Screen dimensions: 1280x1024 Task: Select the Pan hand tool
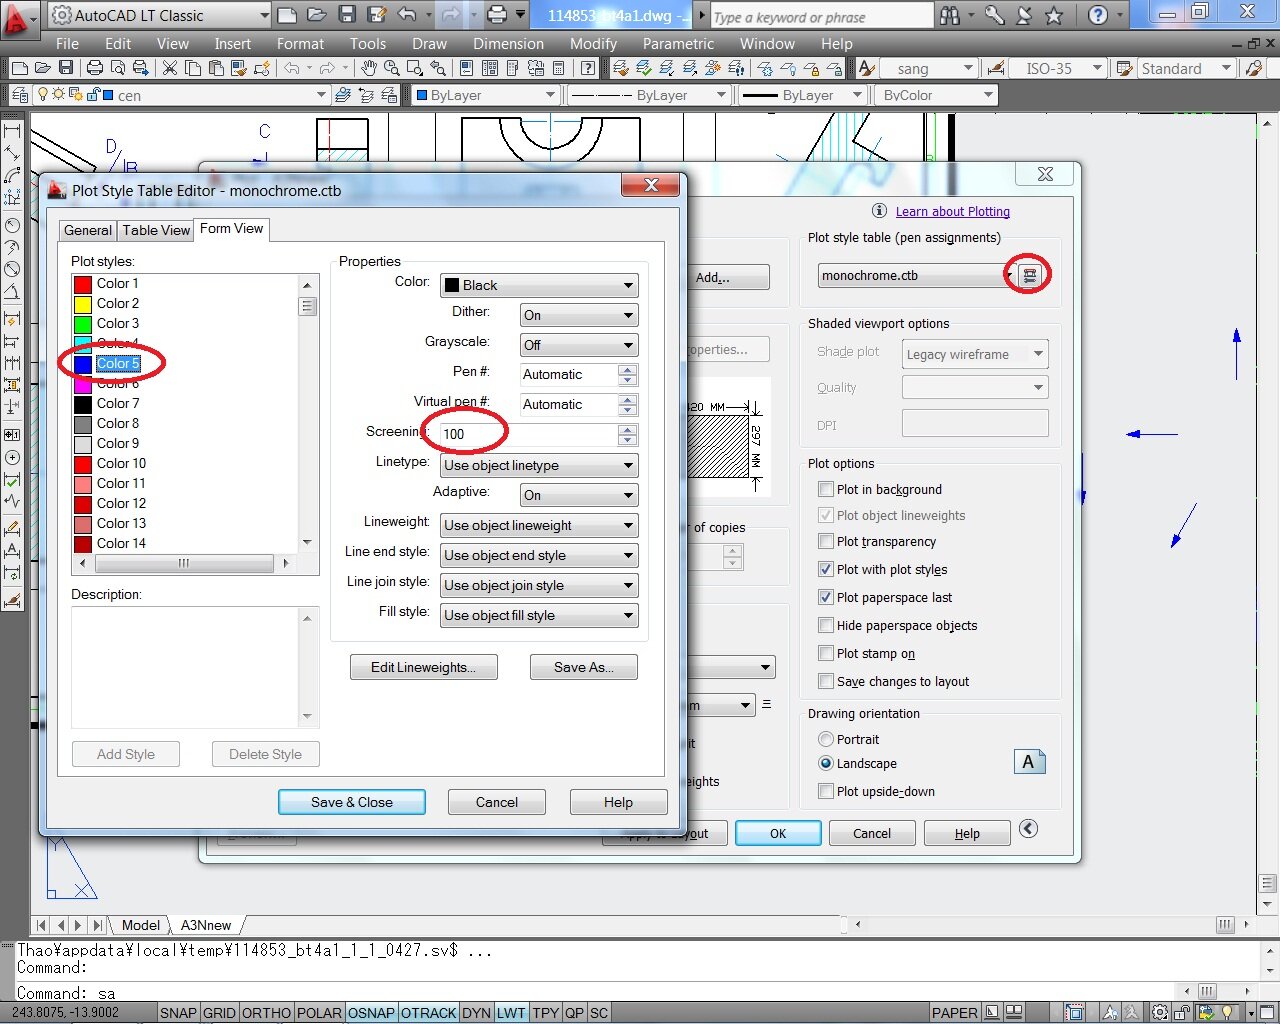(369, 68)
